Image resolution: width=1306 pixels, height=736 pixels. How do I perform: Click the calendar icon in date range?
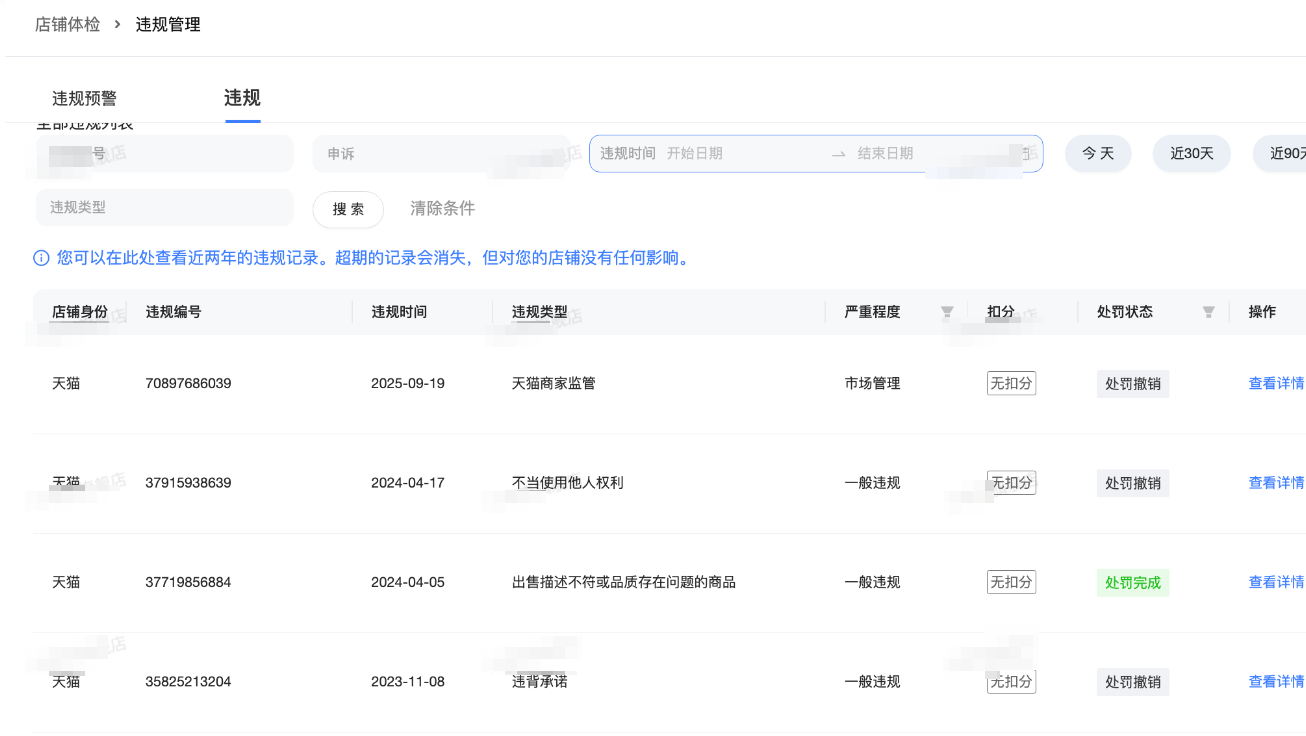1026,154
